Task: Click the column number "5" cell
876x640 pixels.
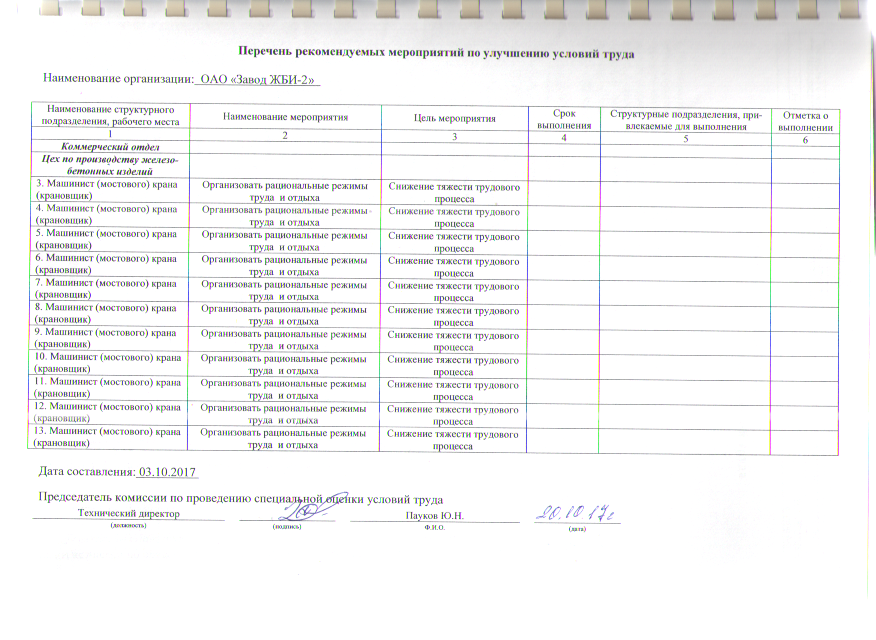Action: pyautogui.click(x=686, y=138)
